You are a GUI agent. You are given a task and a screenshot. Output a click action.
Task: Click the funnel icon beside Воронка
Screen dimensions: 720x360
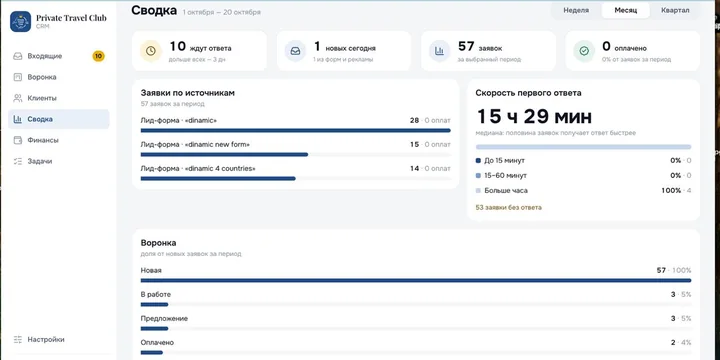coord(18,77)
